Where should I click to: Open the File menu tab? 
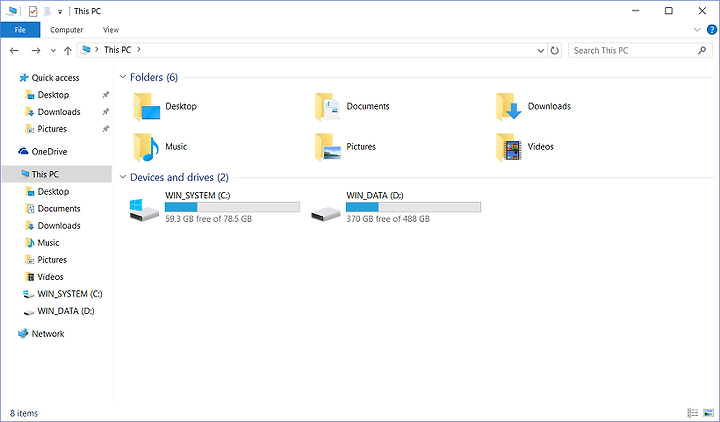(x=20, y=30)
